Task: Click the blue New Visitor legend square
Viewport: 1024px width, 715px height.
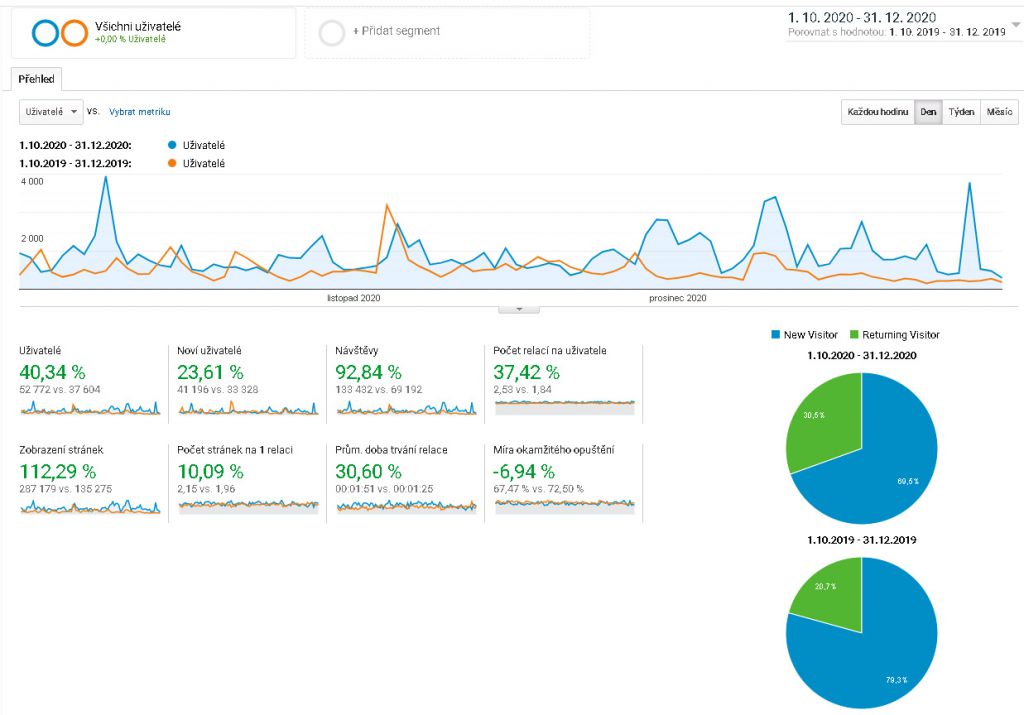Action: pos(776,335)
